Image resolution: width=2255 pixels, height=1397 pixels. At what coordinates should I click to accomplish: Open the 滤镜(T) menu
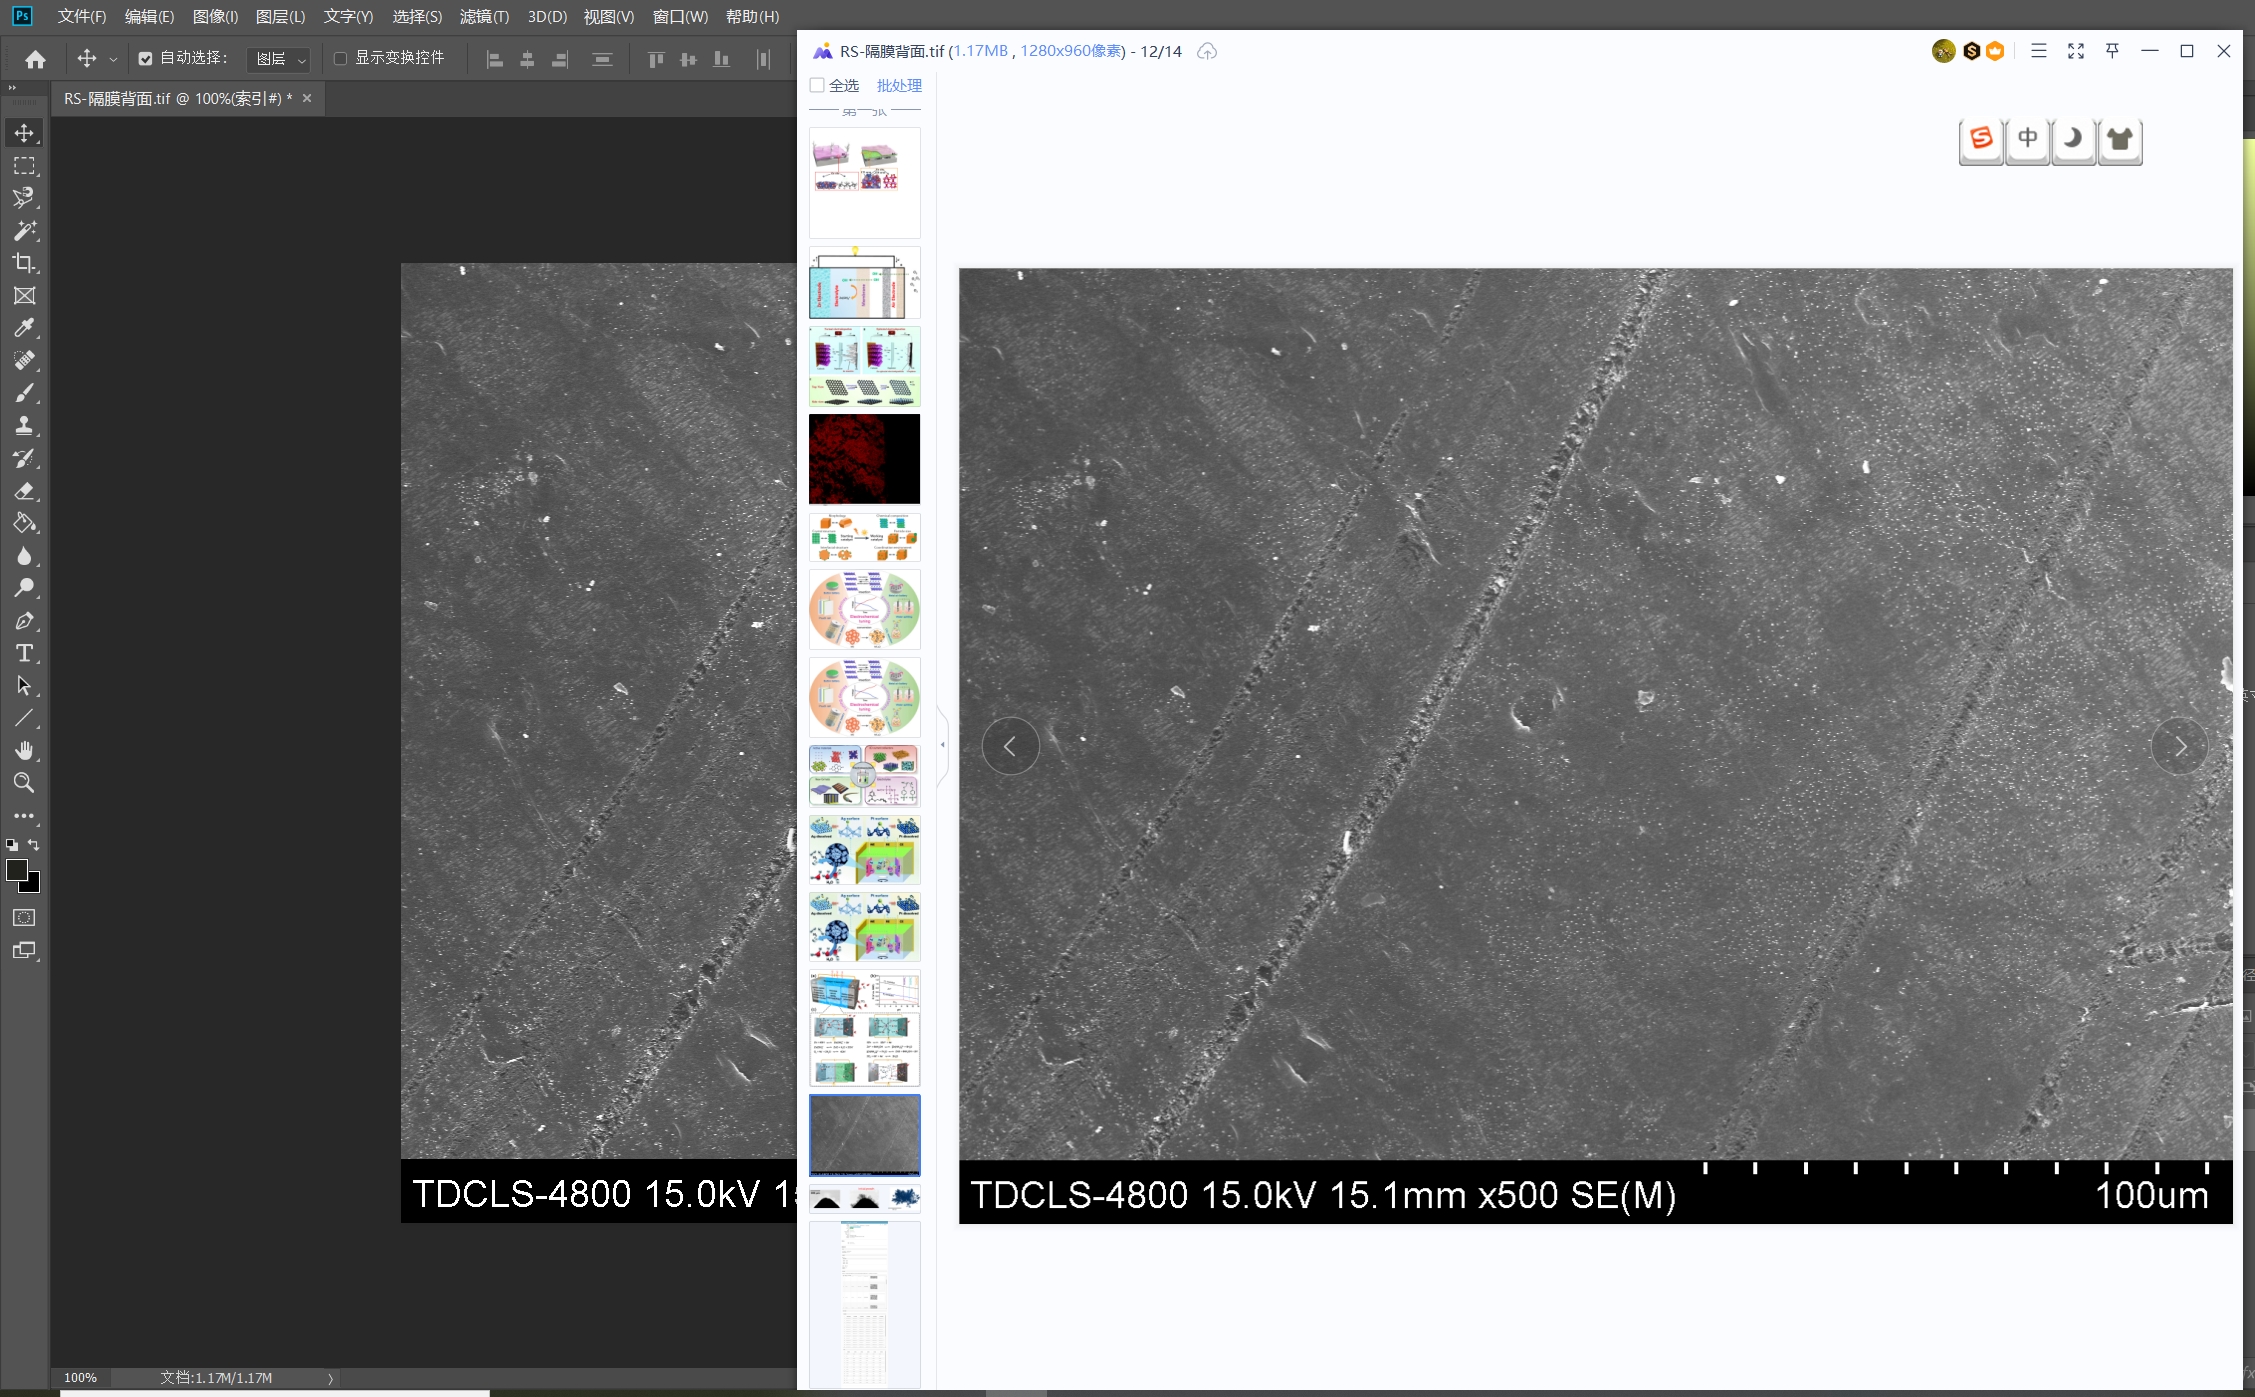pos(484,16)
